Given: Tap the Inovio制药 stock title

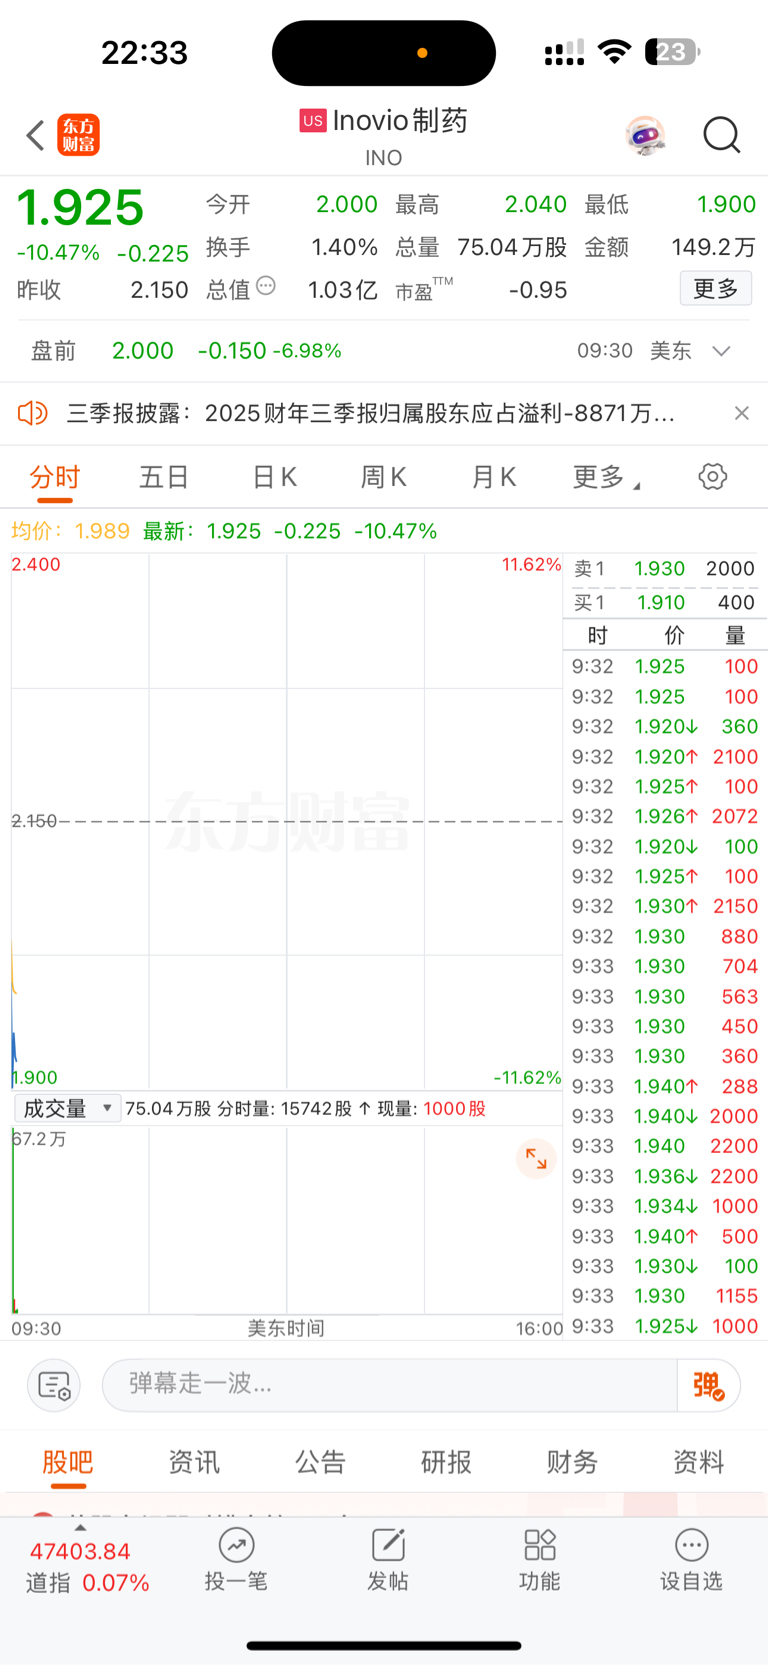Looking at the screenshot, I should tap(400, 121).
